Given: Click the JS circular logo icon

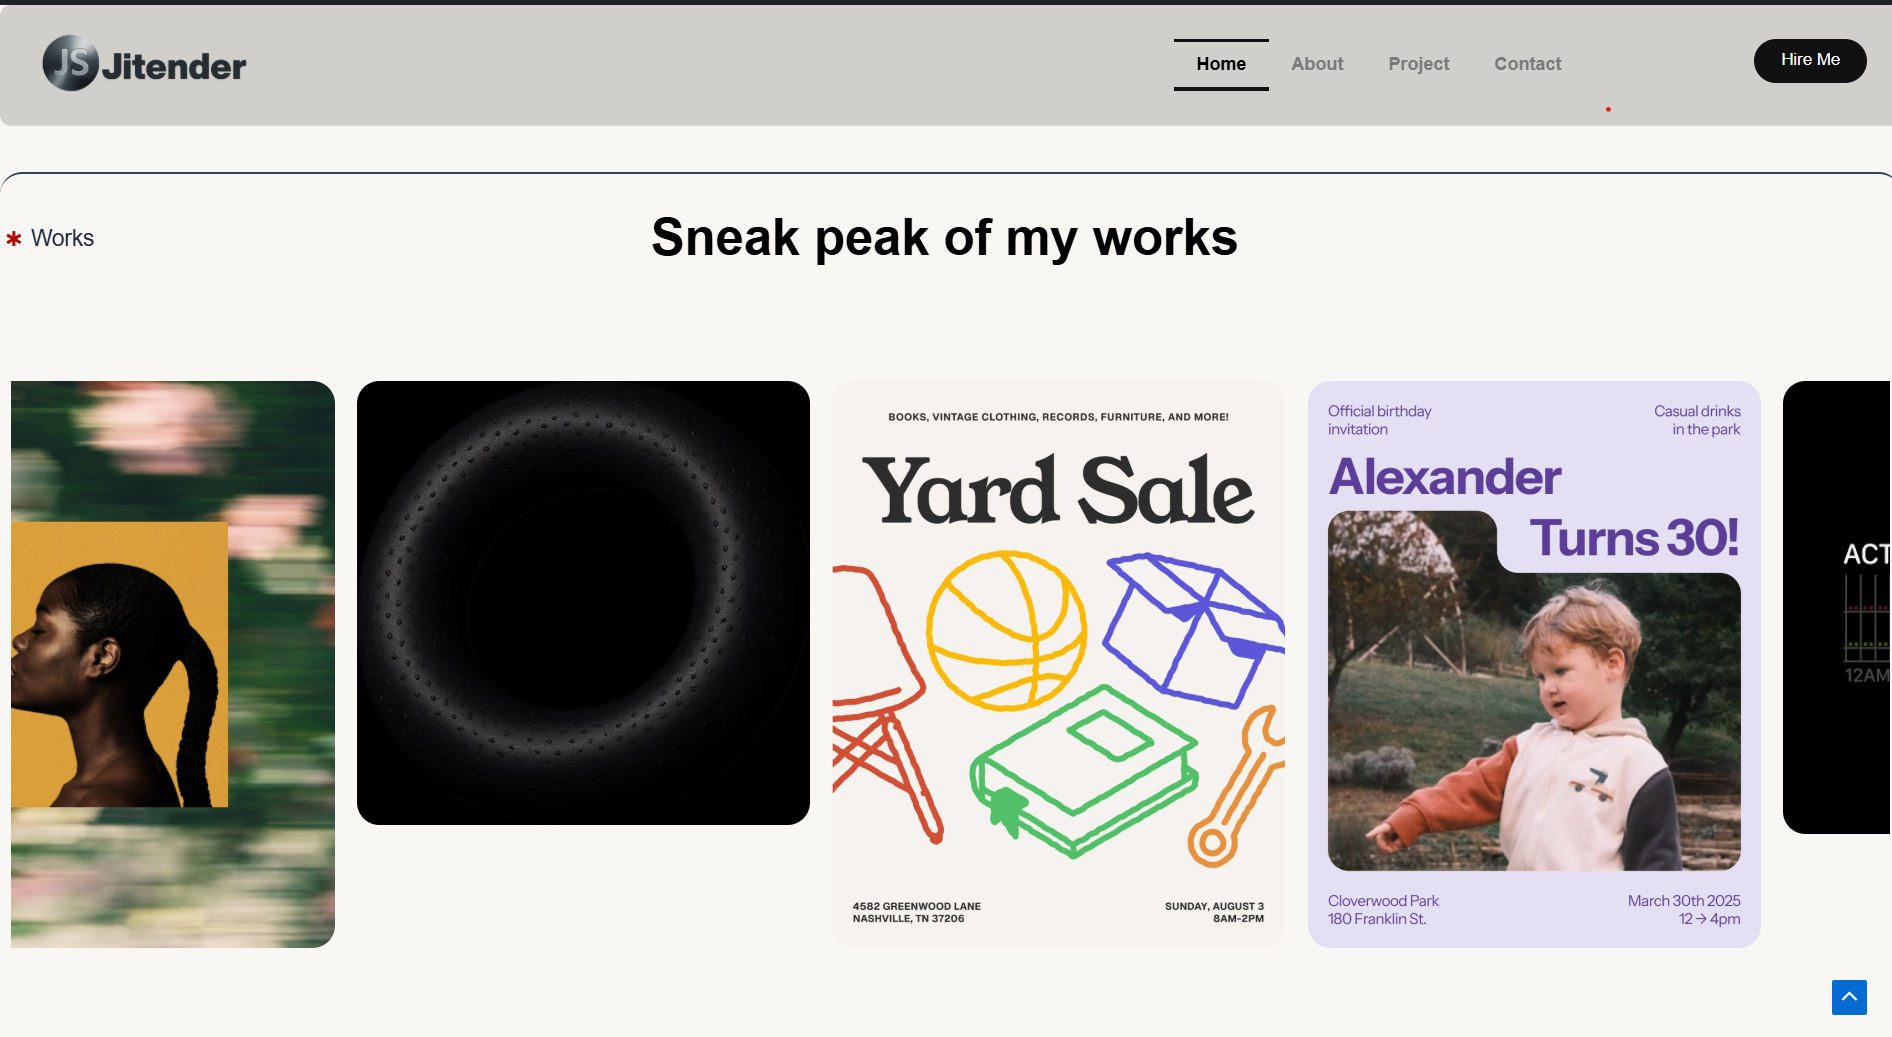Looking at the screenshot, I should pos(70,63).
